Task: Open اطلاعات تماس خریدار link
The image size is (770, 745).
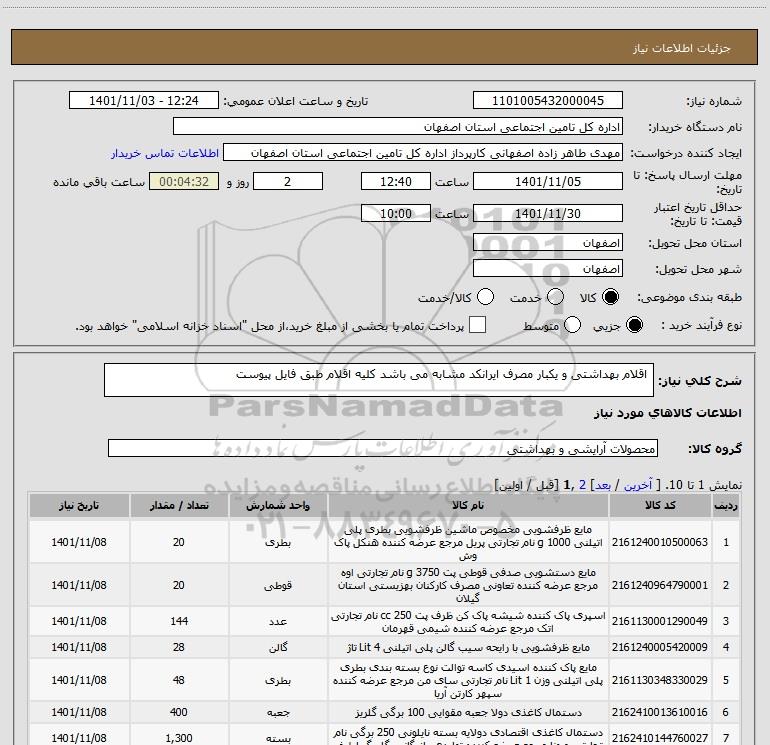Action: click(165, 153)
